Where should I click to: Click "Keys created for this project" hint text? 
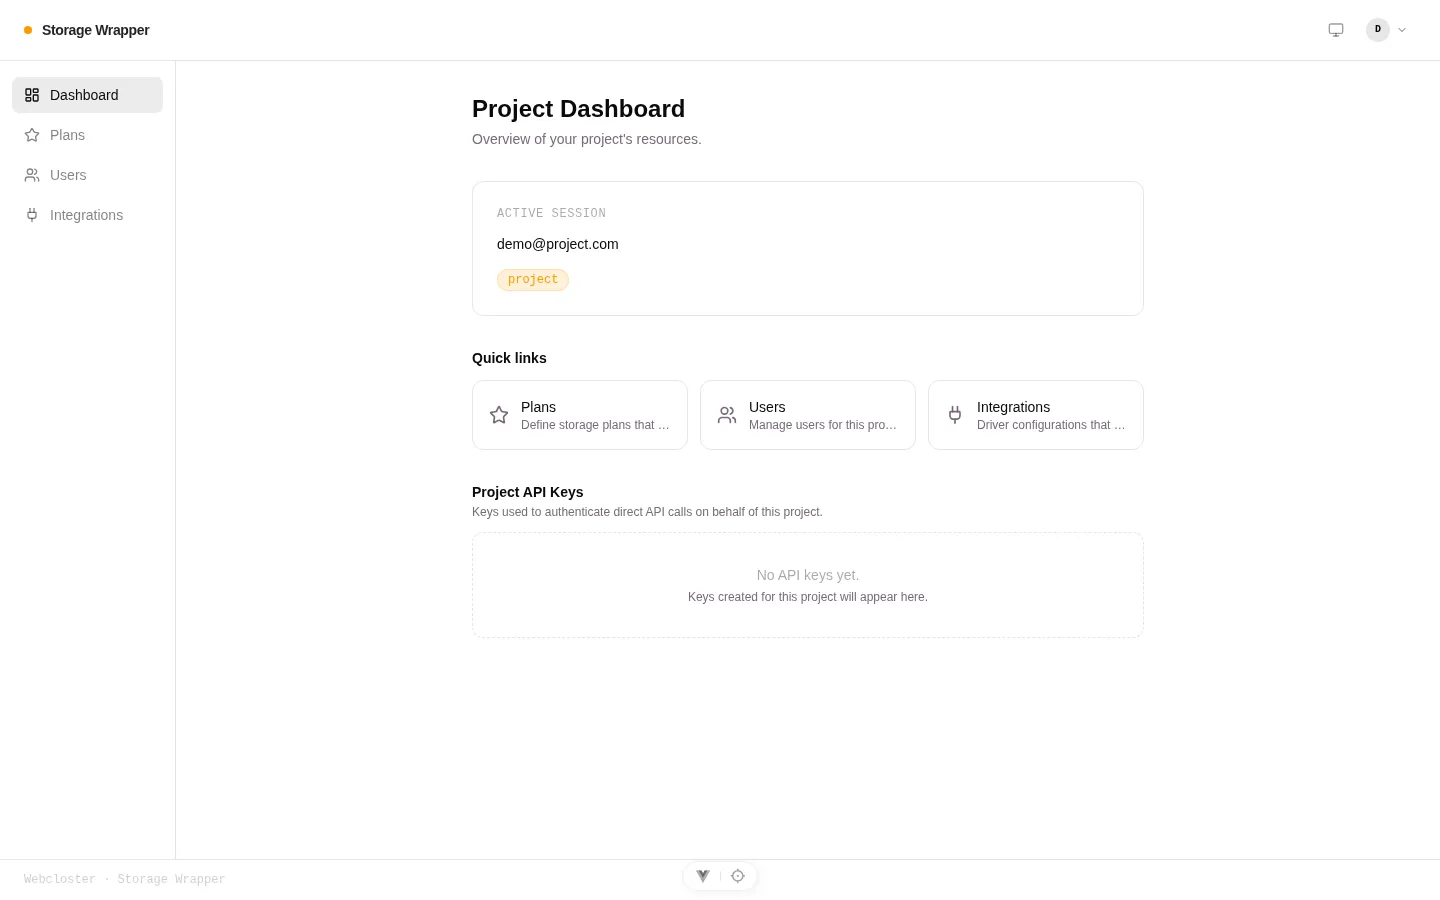(x=808, y=597)
